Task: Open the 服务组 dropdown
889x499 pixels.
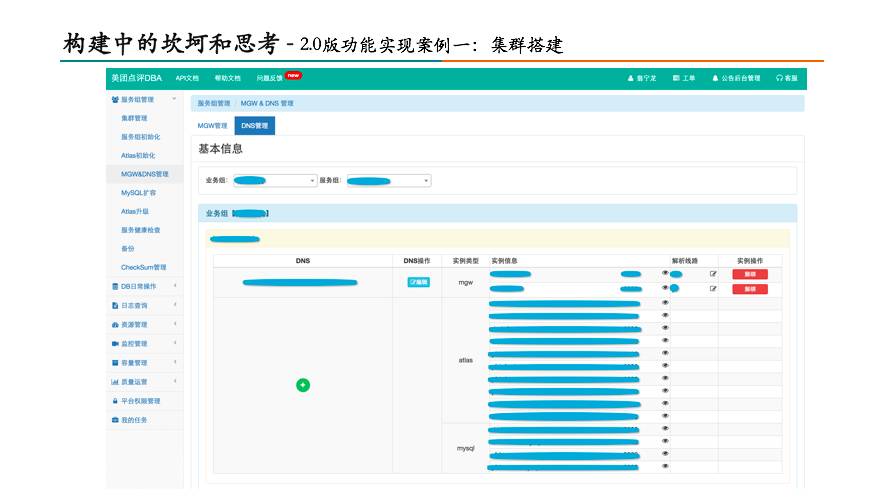Action: click(388, 181)
